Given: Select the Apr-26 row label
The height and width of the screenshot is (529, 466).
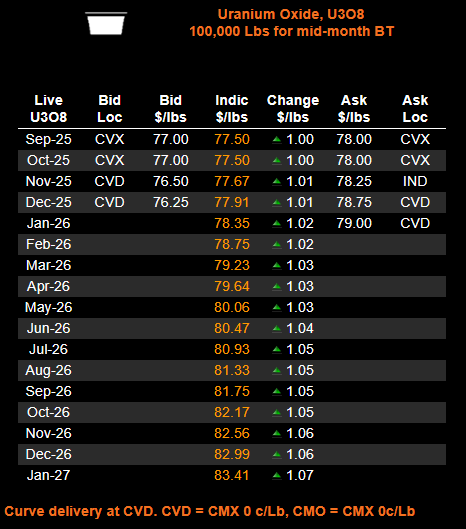Looking at the screenshot, I should [49, 286].
